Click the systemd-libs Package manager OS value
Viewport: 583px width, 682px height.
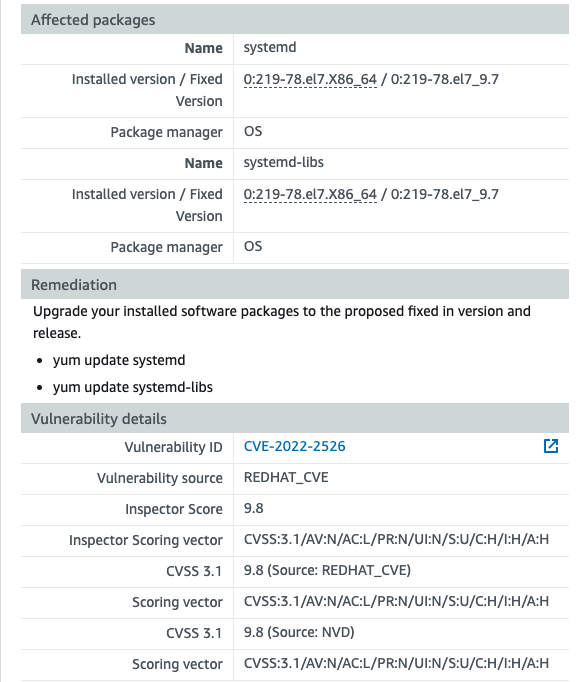pyautogui.click(x=253, y=246)
